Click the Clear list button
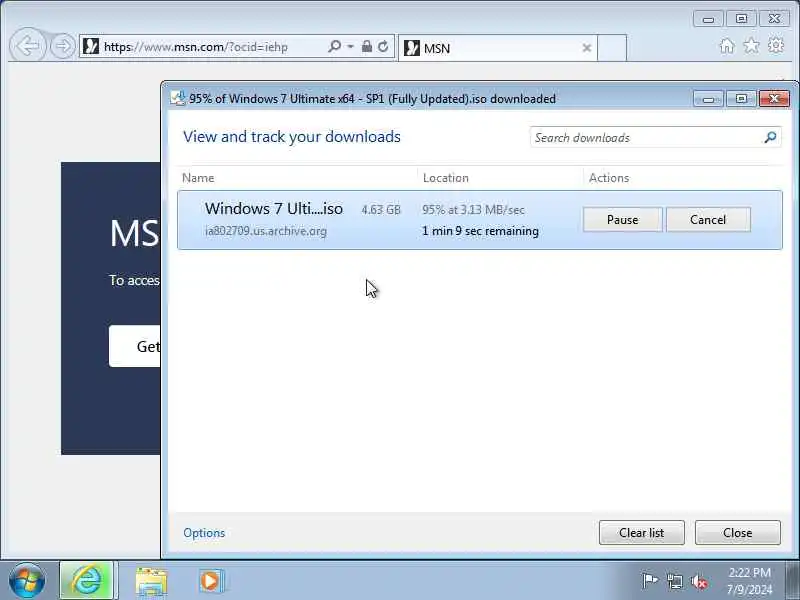The image size is (800, 600). pos(641,533)
